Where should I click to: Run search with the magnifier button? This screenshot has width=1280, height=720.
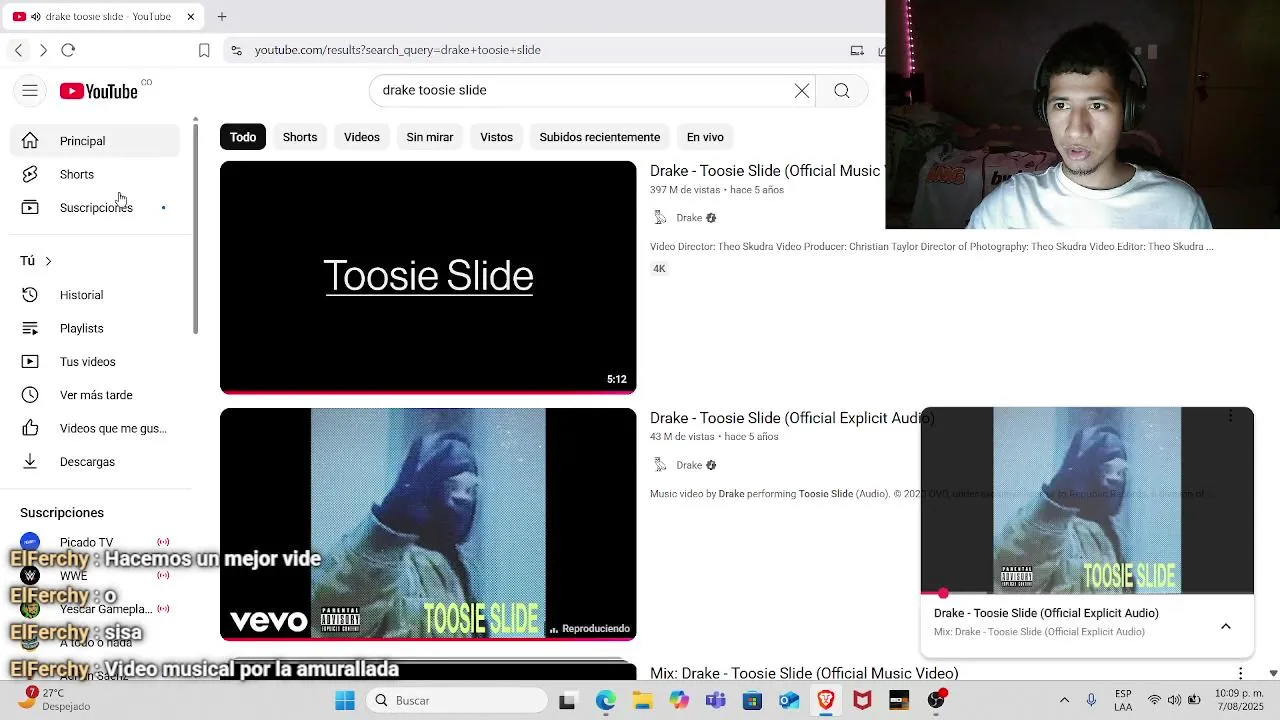(842, 91)
